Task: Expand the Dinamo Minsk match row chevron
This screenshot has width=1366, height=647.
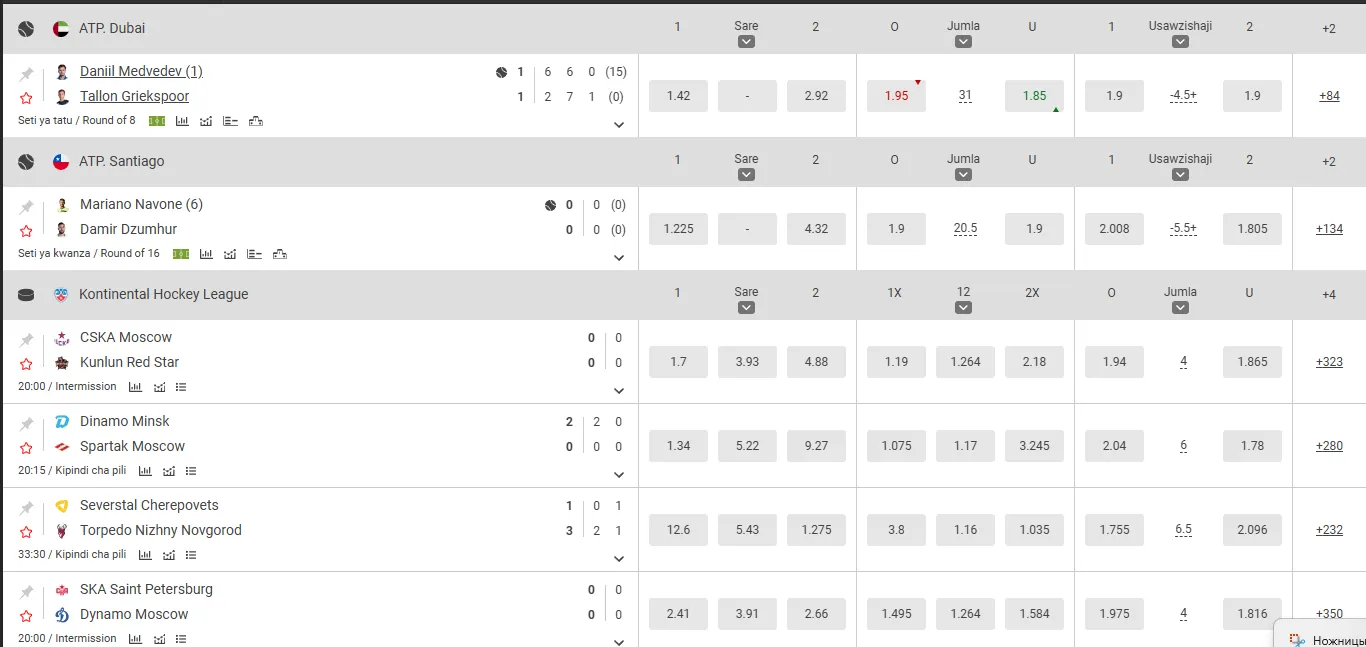Action: (x=619, y=475)
